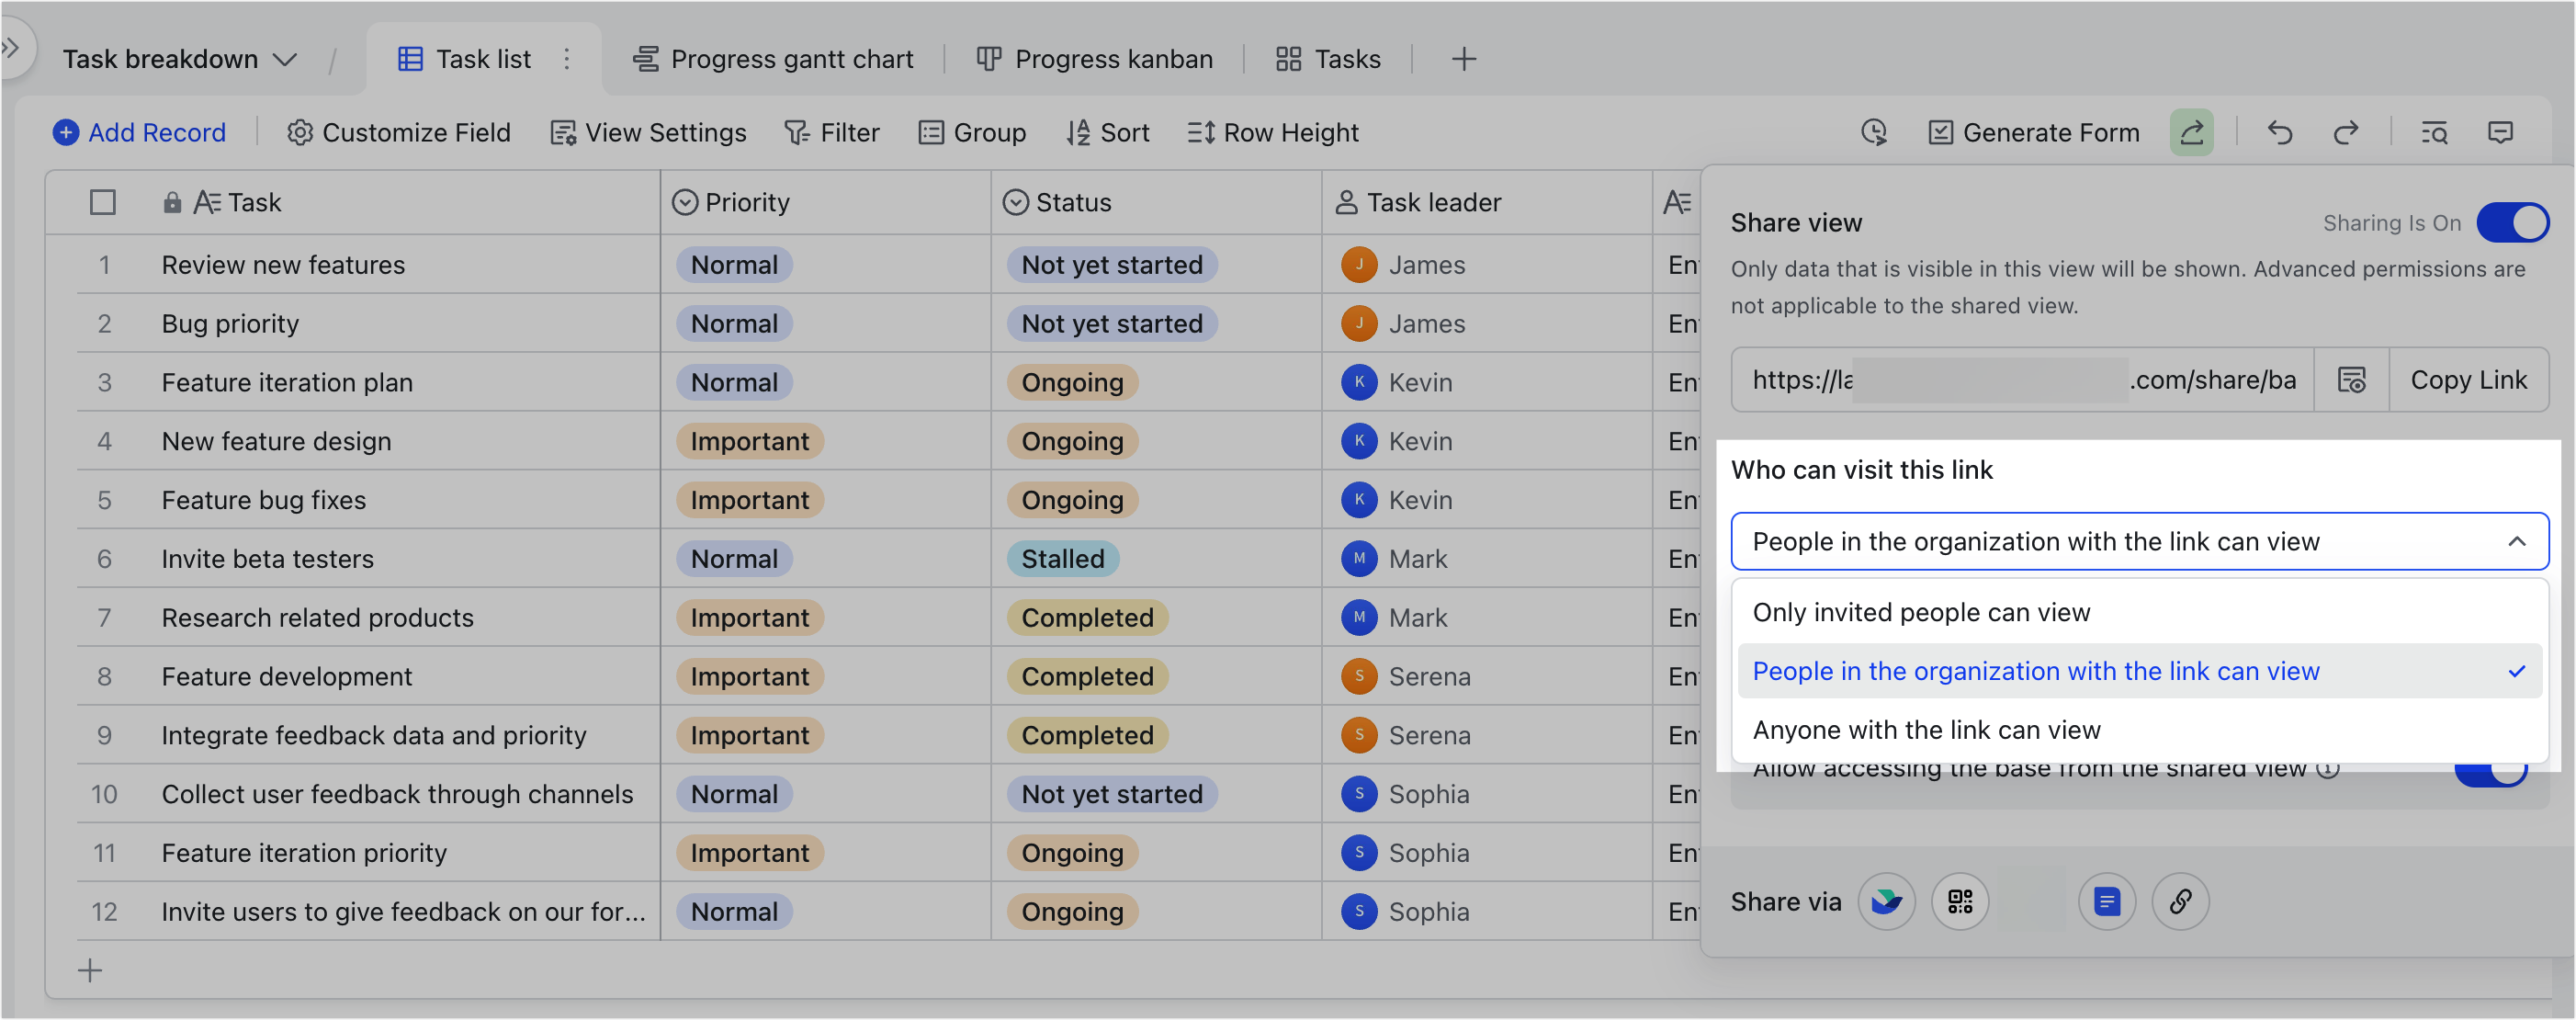Image resolution: width=2576 pixels, height=1020 pixels.
Task: Click the Stalled status tag
Action: click(1062, 558)
